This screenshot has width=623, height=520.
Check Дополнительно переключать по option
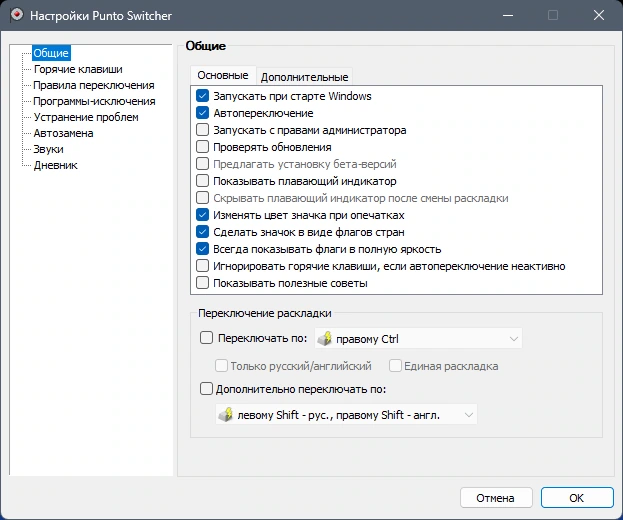206,389
